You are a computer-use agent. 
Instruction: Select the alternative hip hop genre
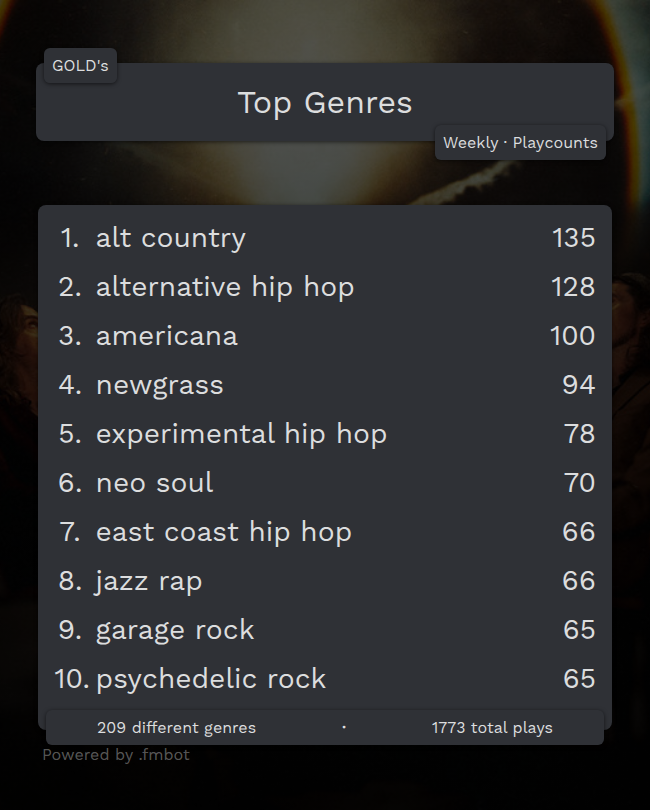225,287
